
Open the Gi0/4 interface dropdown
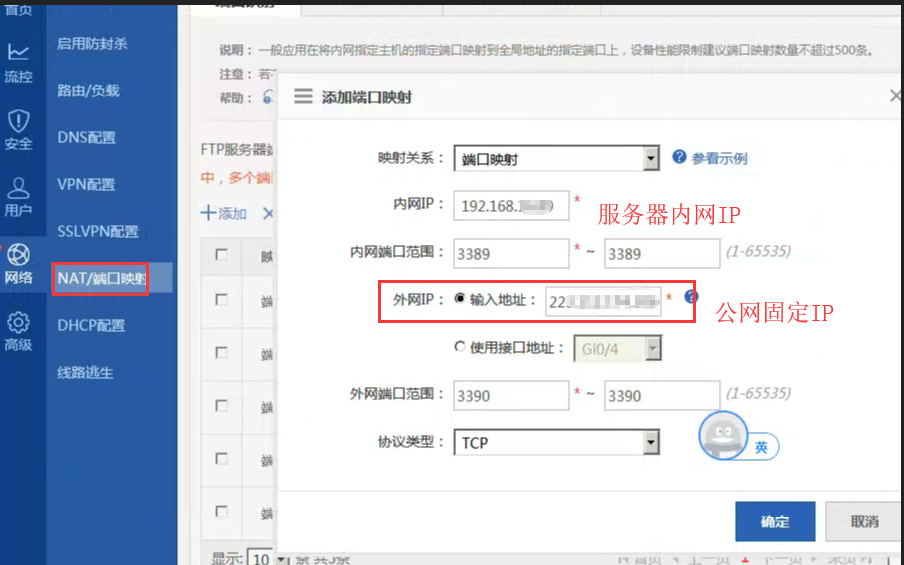tap(652, 348)
